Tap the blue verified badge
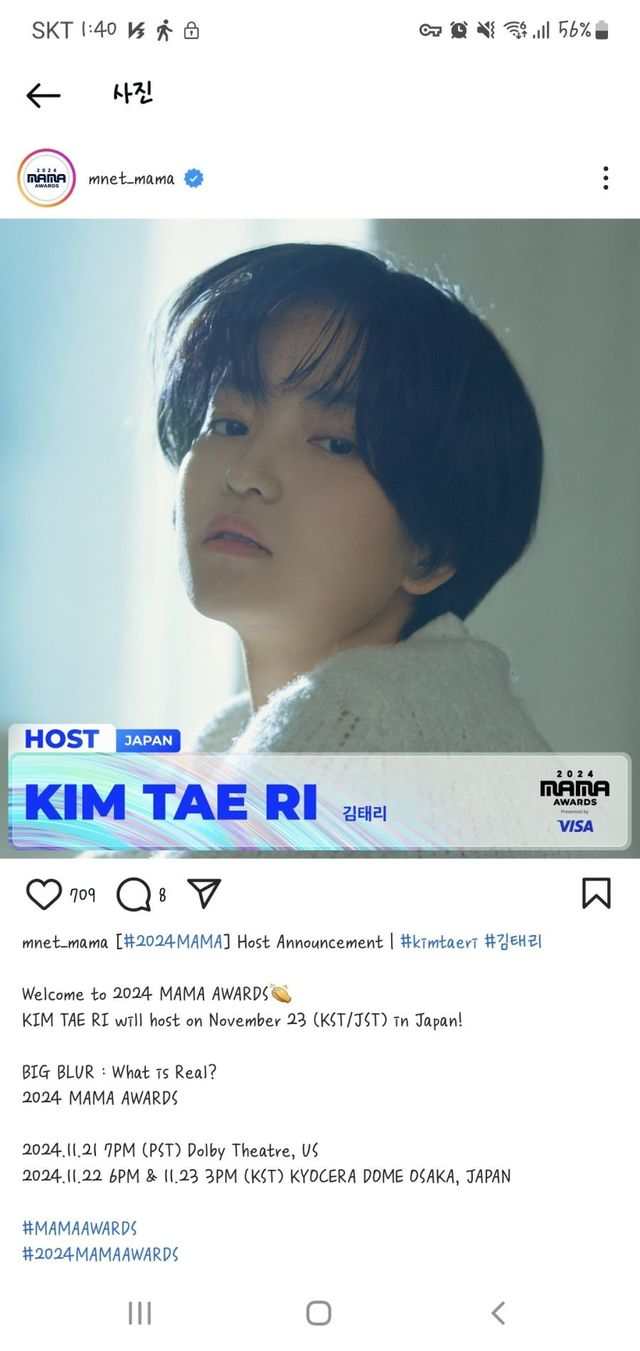Screen dimensions: 640x1351 pos(194,179)
